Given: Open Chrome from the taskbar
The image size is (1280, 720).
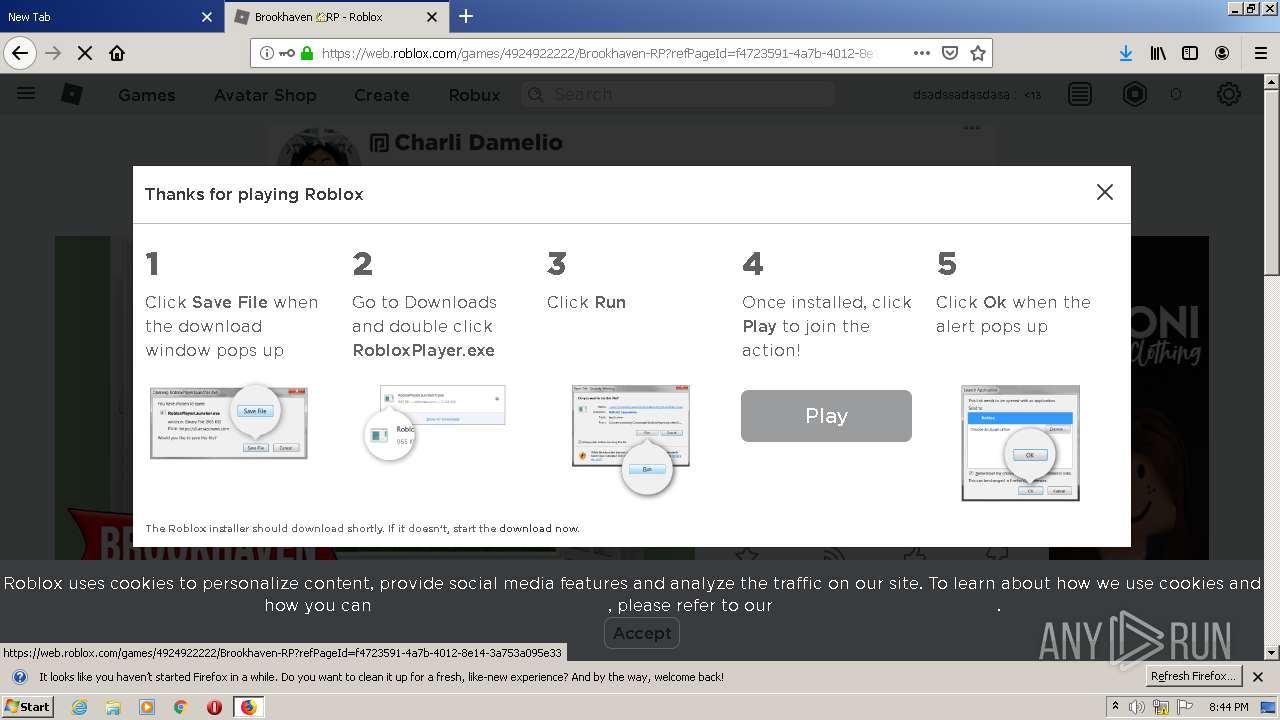Looking at the screenshot, I should point(180,707).
